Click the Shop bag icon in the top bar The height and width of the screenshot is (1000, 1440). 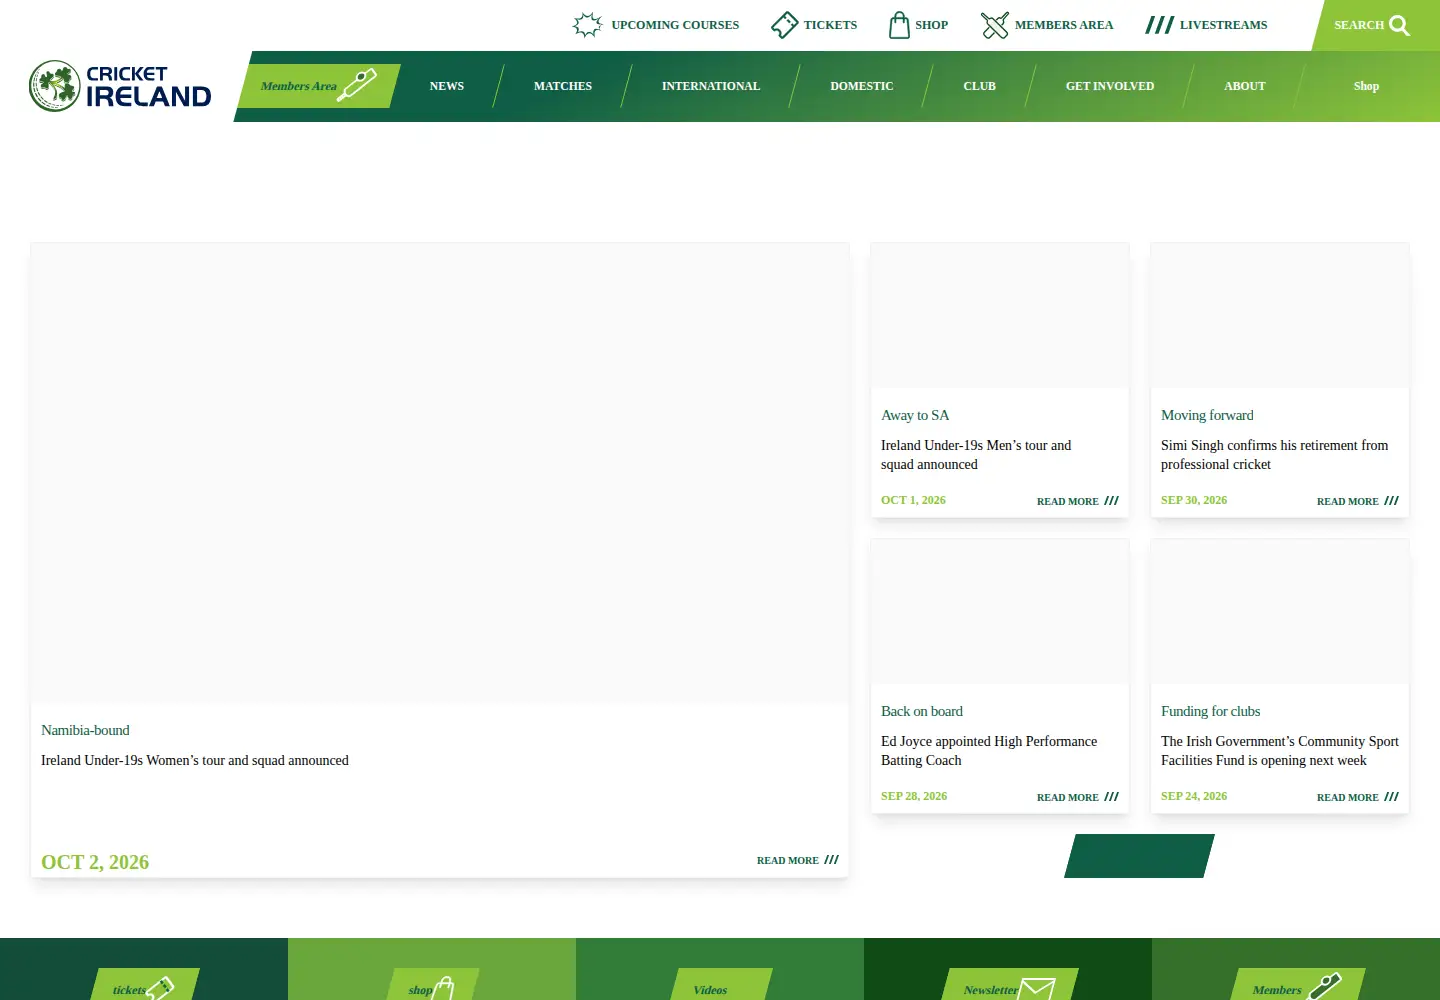[899, 25]
